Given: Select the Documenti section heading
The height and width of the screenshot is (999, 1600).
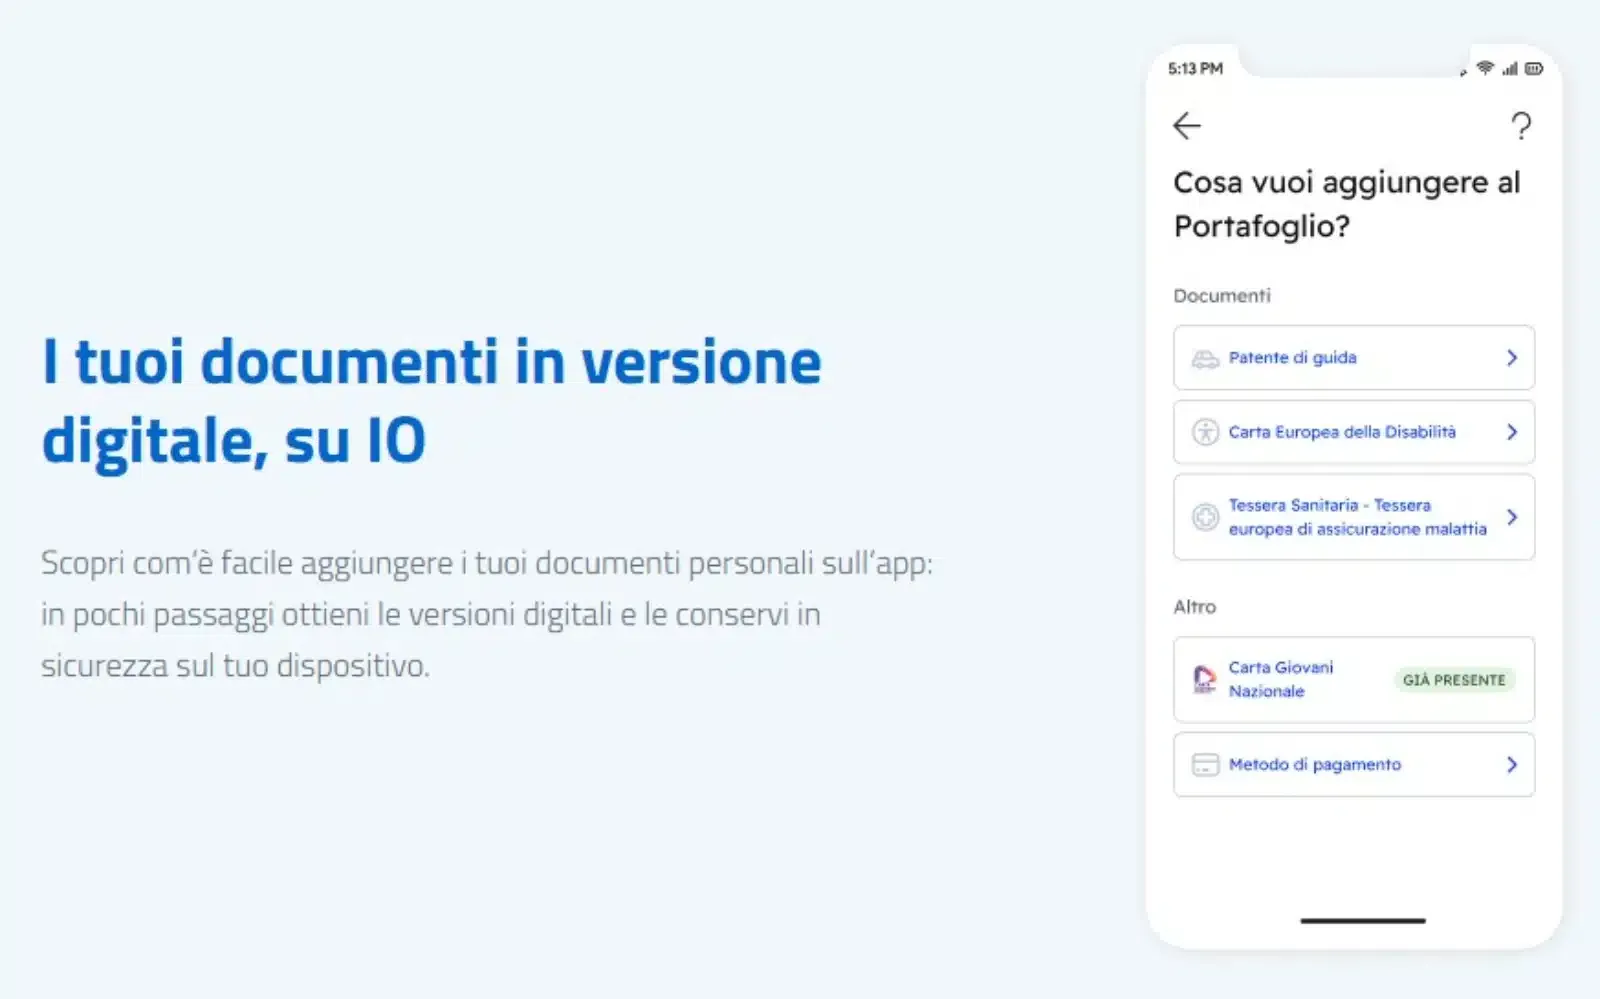Looking at the screenshot, I should point(1221,295).
